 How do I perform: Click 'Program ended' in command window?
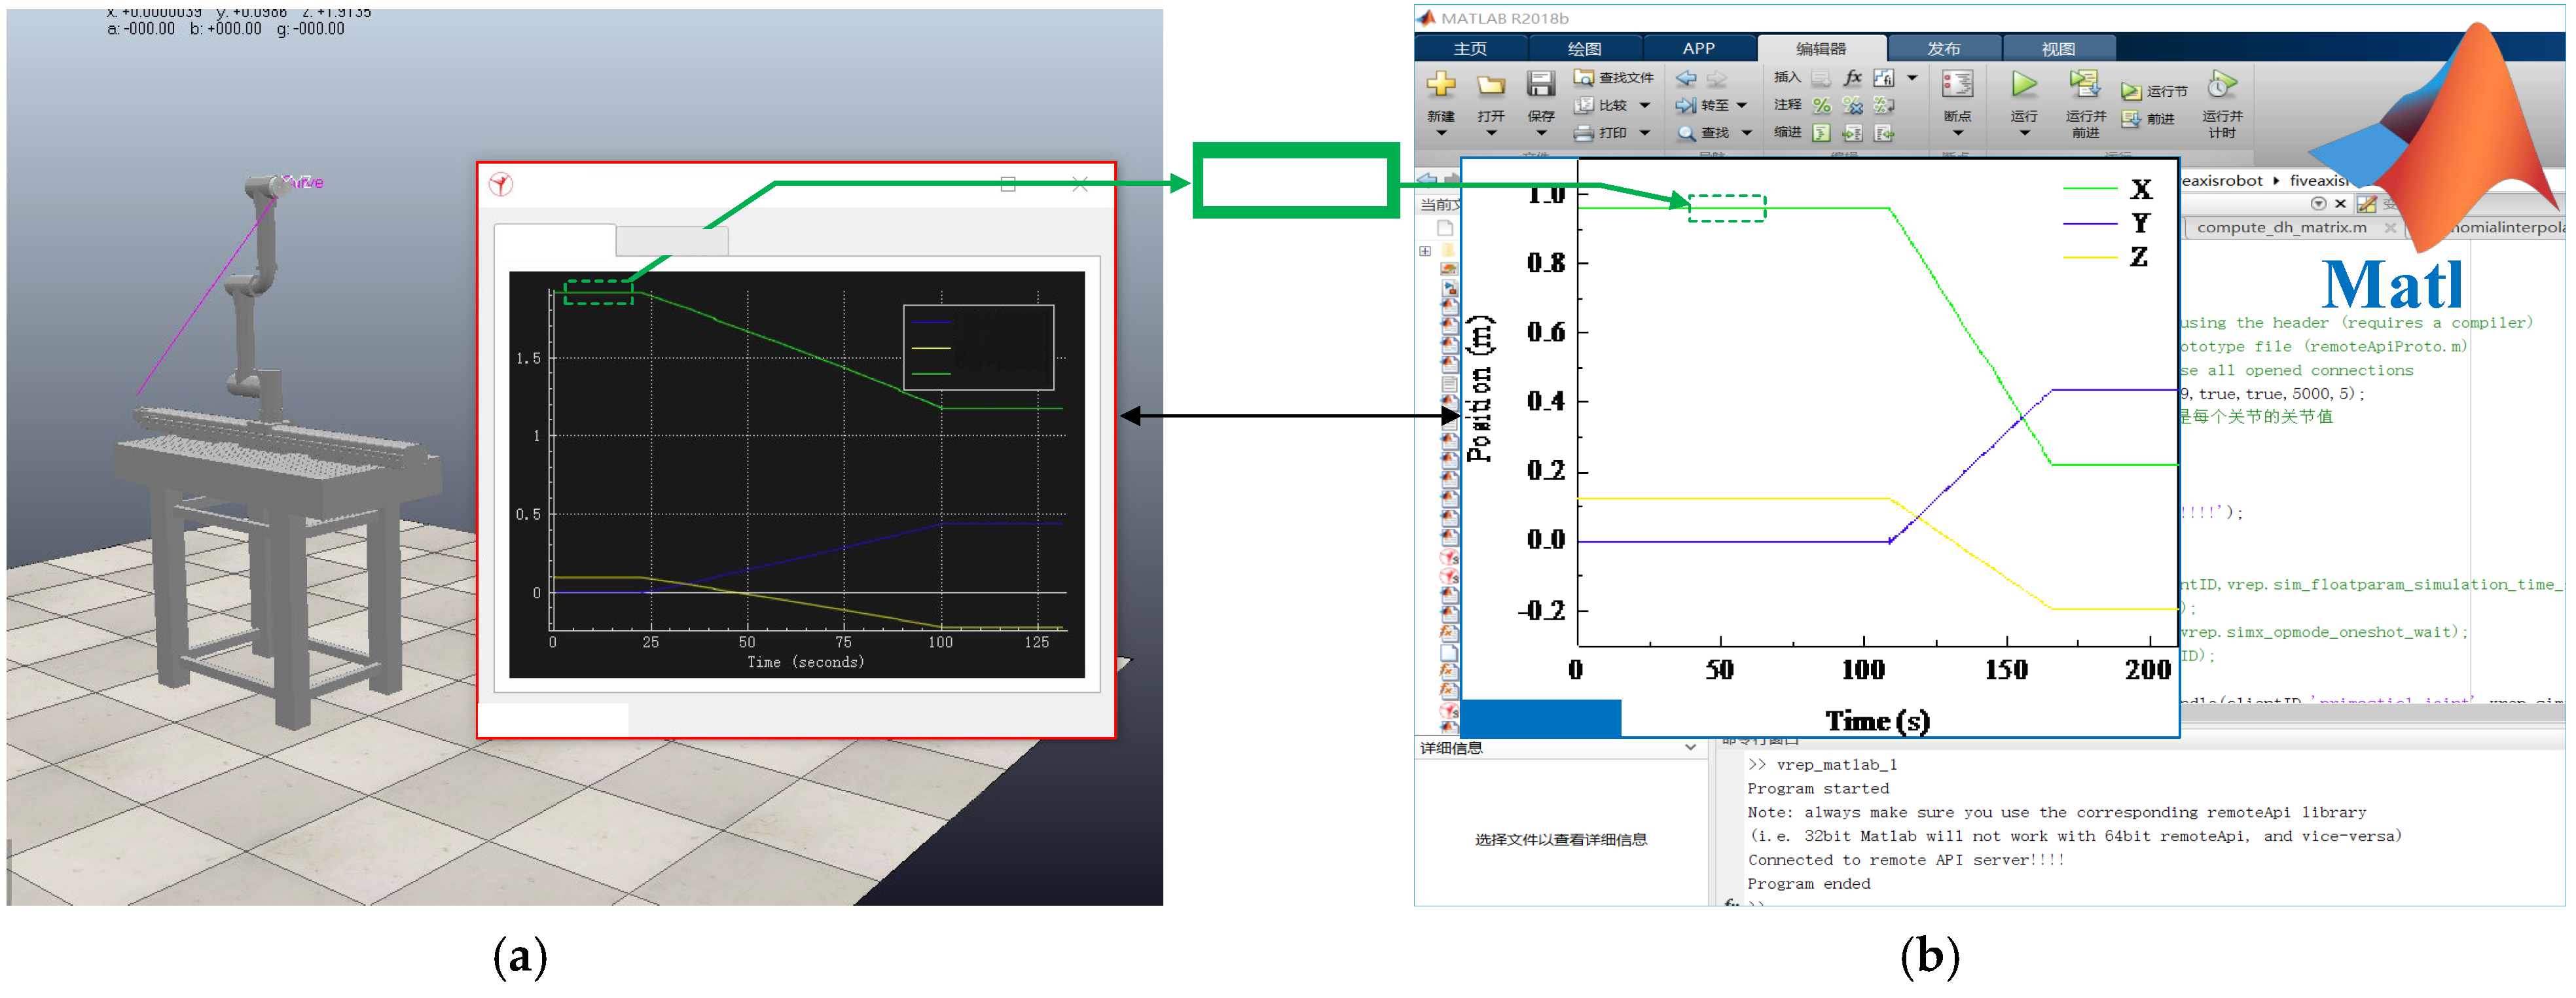[x=1808, y=884]
